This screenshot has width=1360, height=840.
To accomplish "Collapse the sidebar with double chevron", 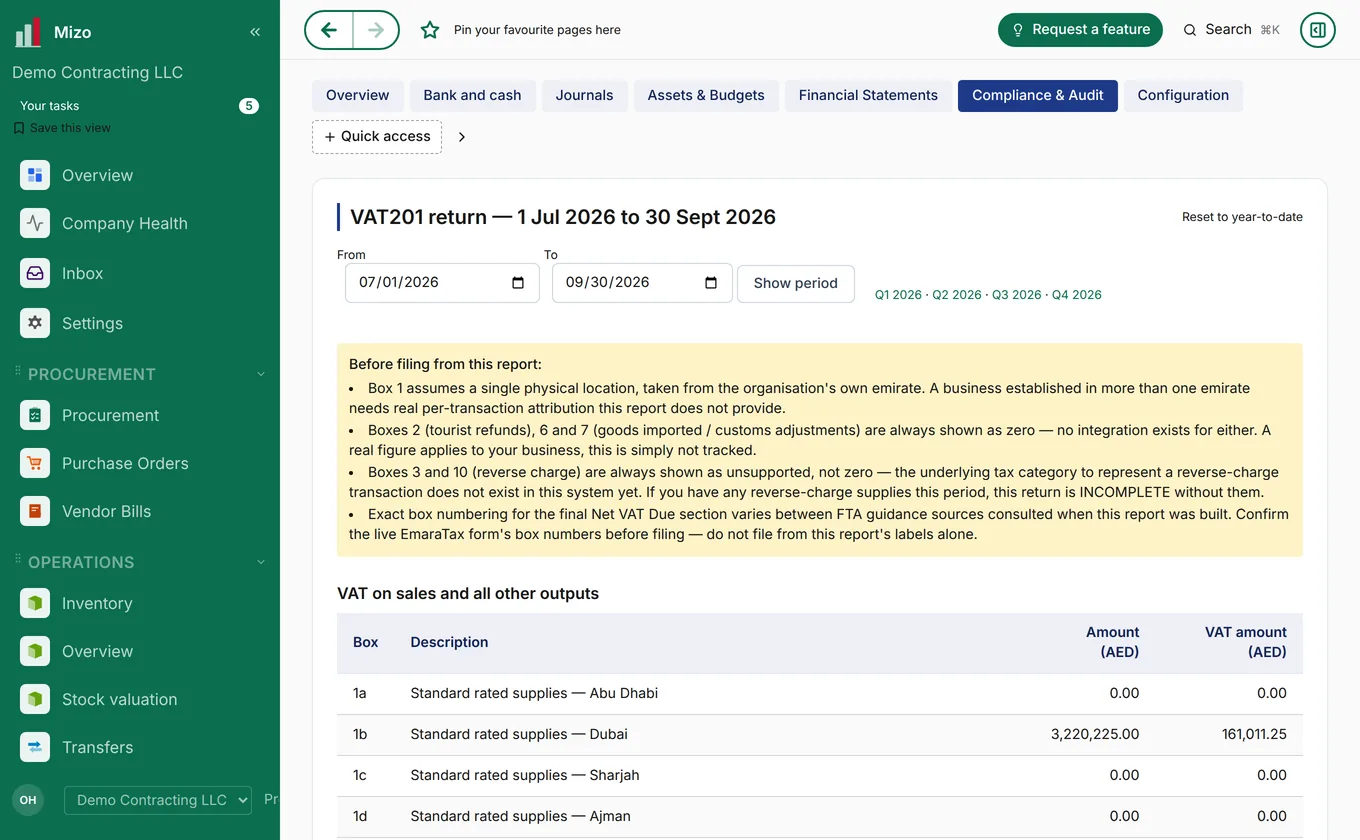I will click(x=255, y=32).
